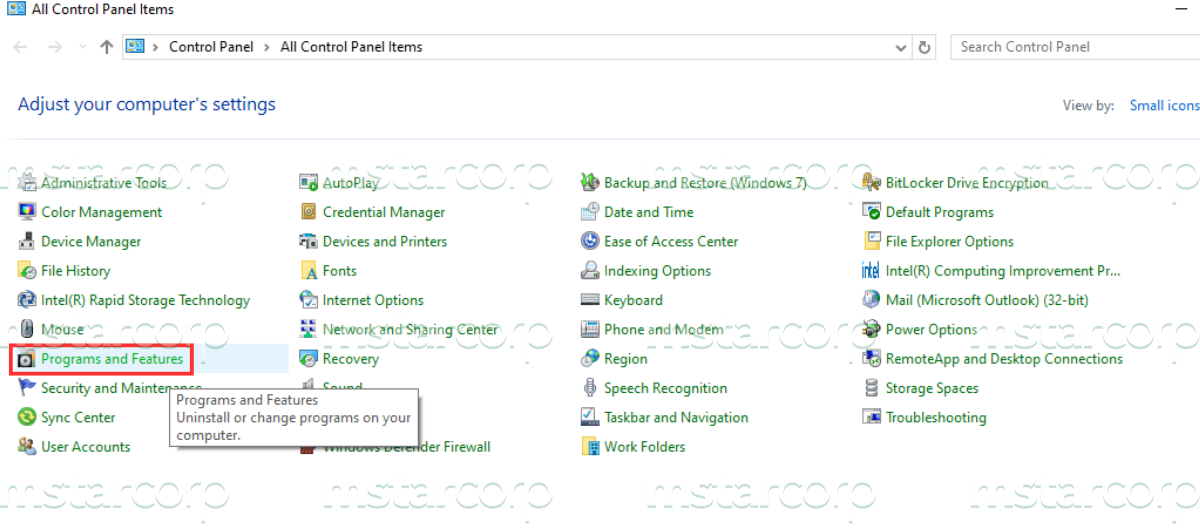Click the Troubleshooting icon
Image resolution: width=1200 pixels, height=530 pixels.
(871, 417)
